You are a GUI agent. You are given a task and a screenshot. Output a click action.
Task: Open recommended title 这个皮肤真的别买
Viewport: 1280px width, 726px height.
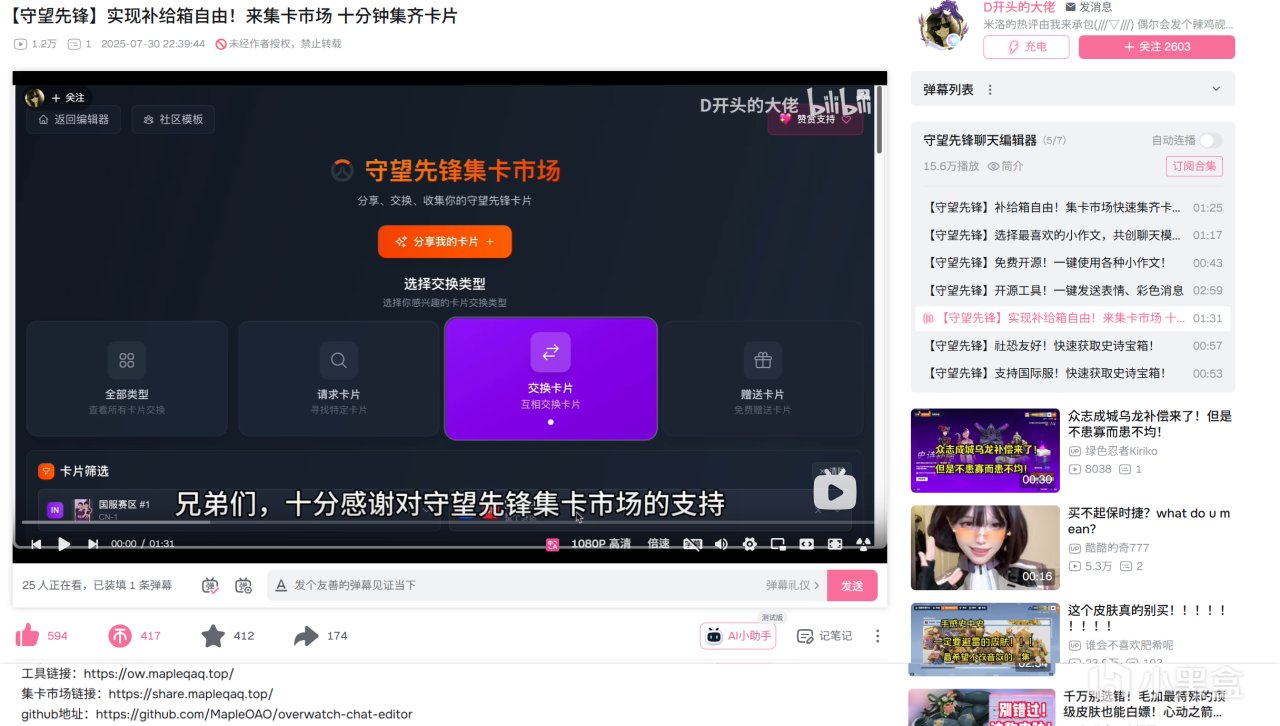(x=1148, y=618)
